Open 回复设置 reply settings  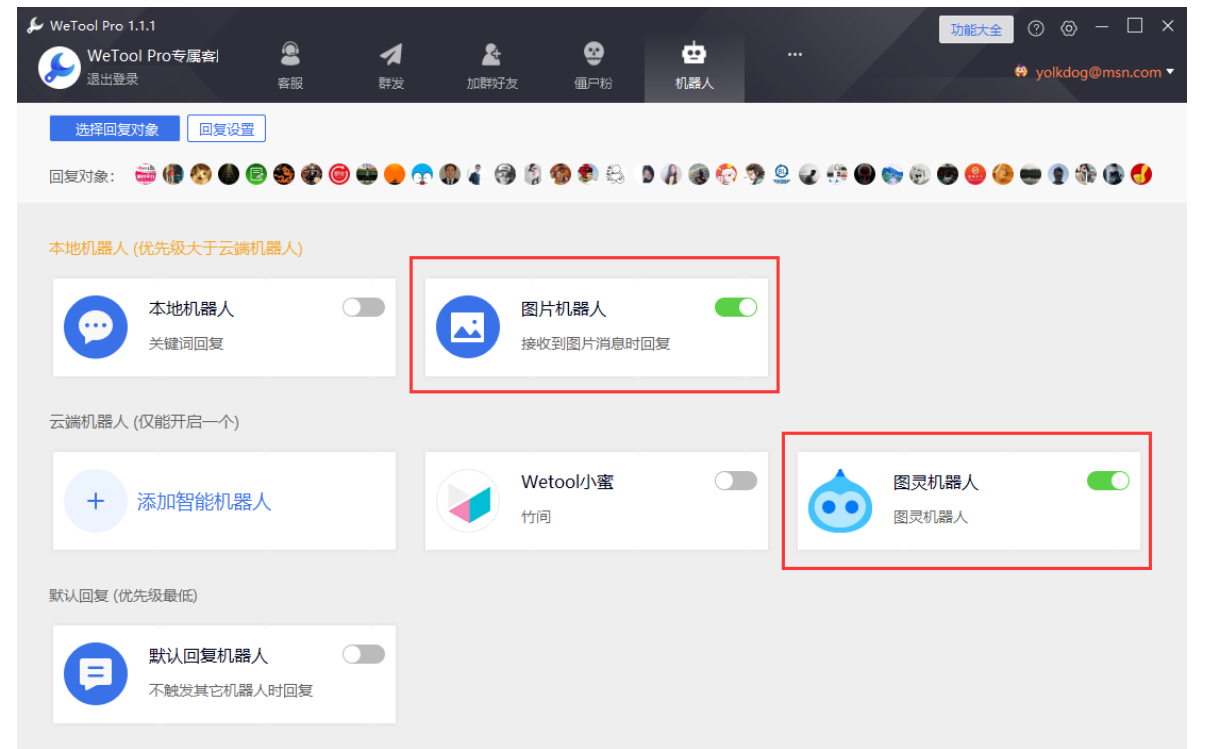click(x=226, y=129)
